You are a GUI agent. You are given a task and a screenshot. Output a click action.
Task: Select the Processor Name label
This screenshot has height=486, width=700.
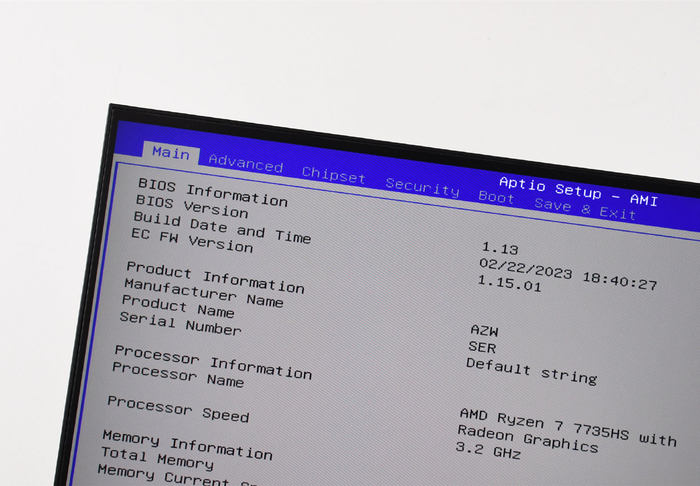point(178,375)
